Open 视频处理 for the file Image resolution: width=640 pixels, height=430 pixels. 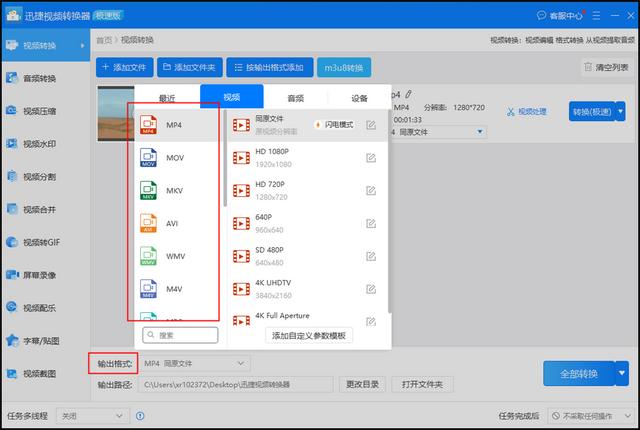(526, 111)
